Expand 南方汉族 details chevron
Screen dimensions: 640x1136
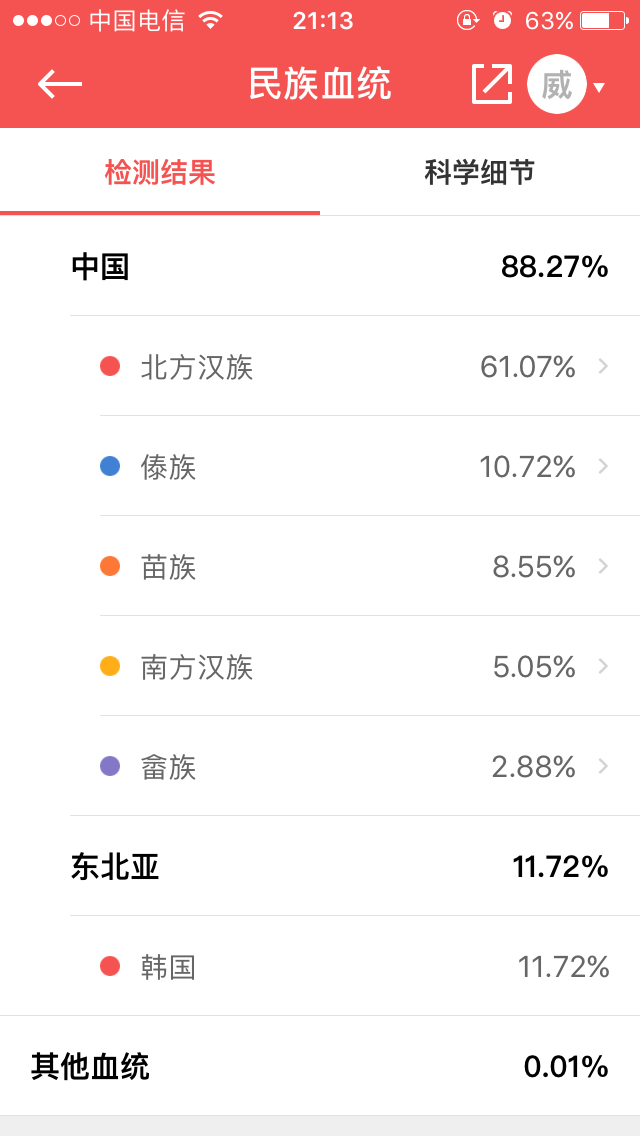click(x=603, y=666)
